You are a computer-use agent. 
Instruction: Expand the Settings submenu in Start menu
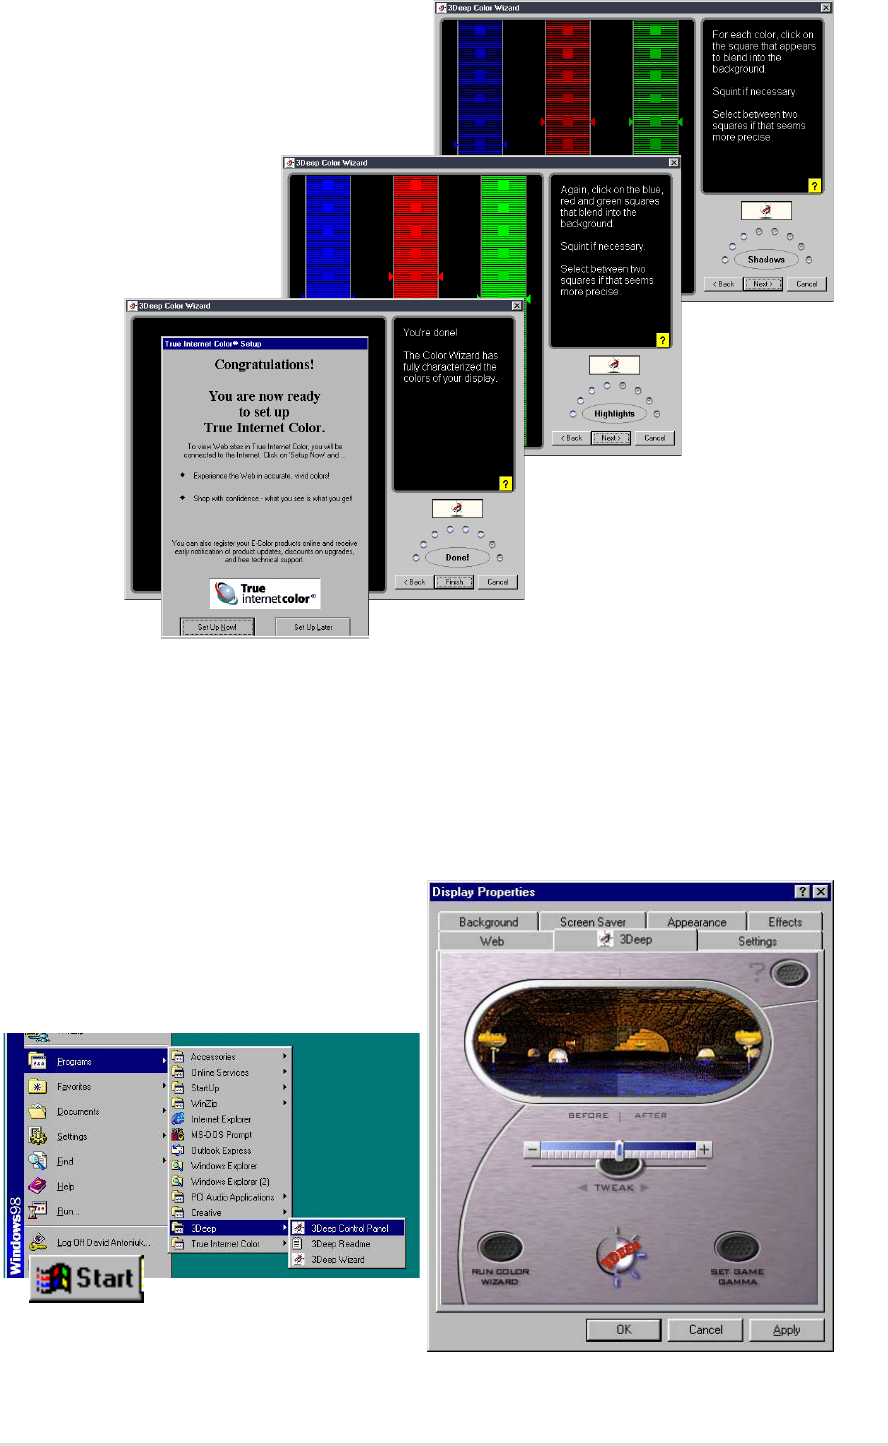click(x=164, y=1136)
